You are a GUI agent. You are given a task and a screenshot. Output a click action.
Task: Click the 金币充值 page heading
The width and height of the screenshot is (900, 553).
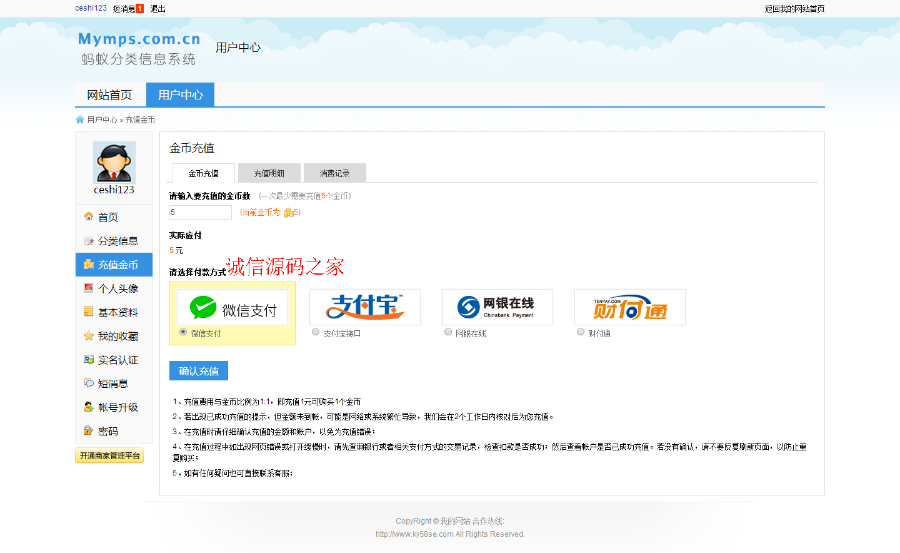(x=192, y=148)
